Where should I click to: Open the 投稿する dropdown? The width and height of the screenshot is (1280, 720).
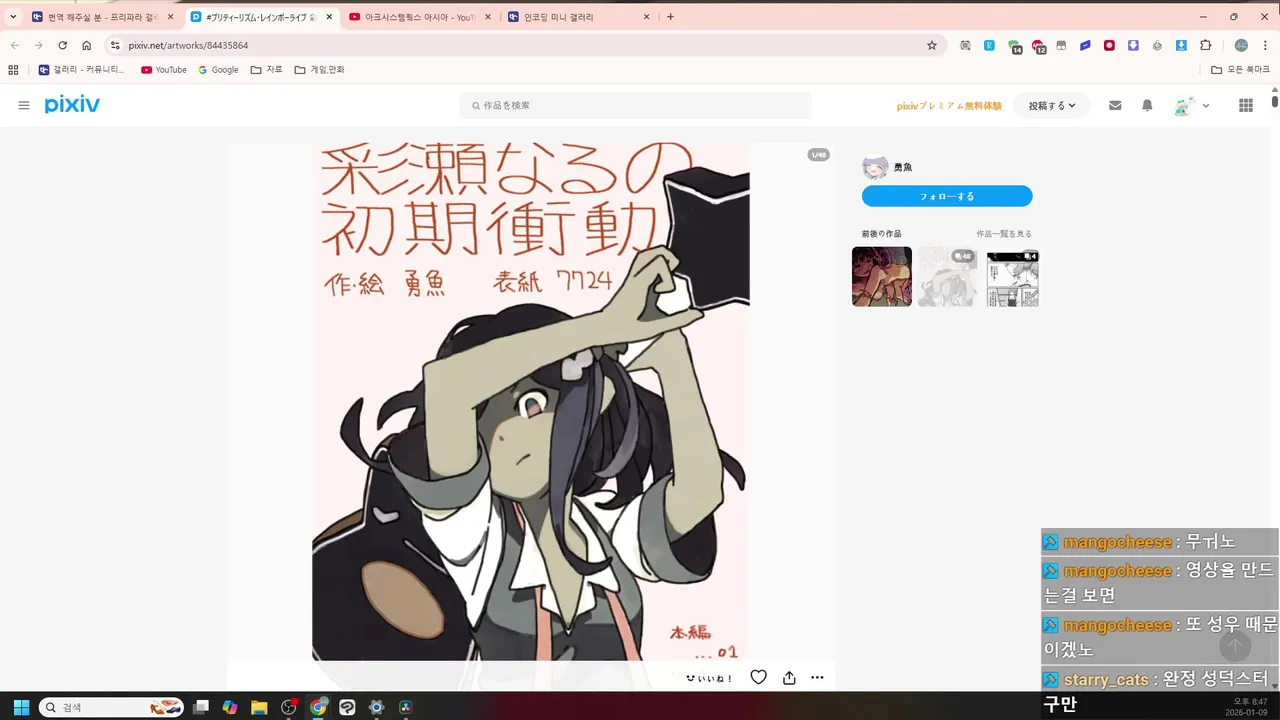(x=1052, y=105)
